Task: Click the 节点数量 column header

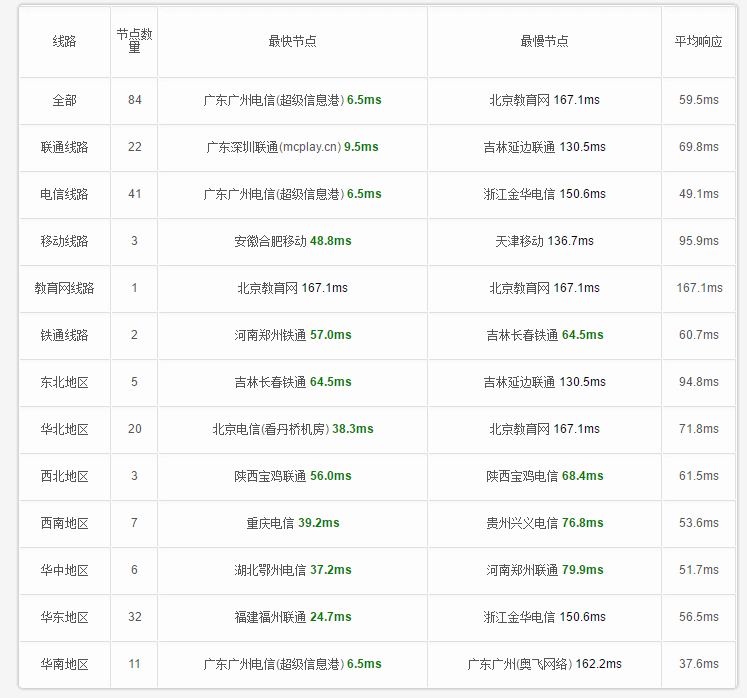Action: (x=134, y=40)
